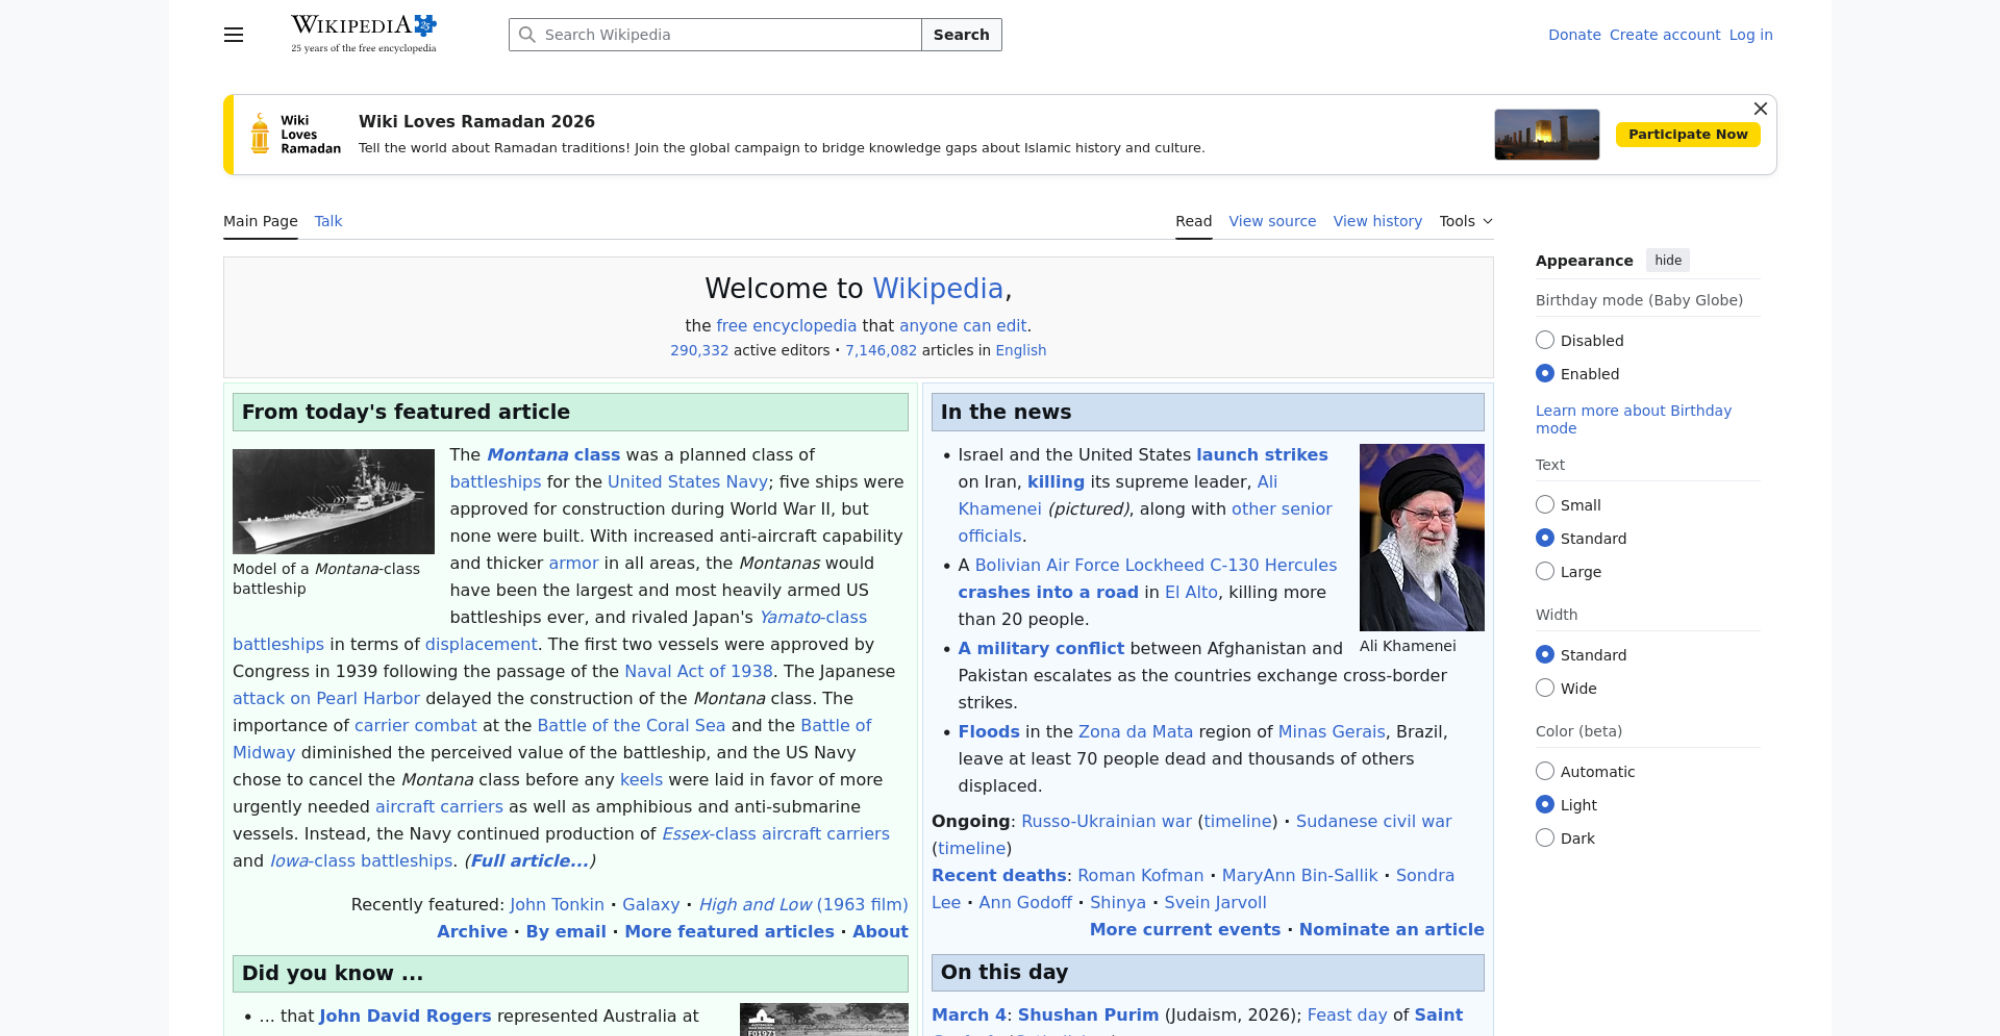This screenshot has width=2000, height=1036.
Task: Switch to the View history tab
Action: (1377, 221)
